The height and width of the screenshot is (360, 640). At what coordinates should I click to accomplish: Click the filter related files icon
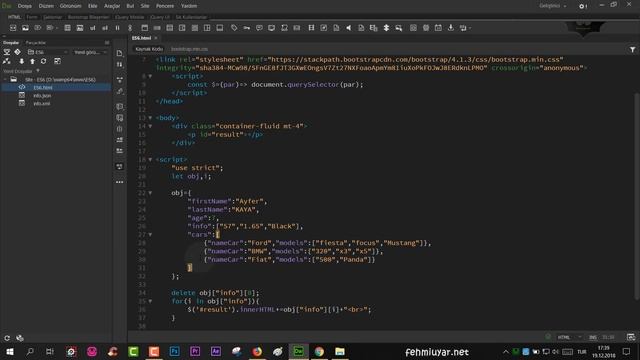pyautogui.click(x=632, y=49)
